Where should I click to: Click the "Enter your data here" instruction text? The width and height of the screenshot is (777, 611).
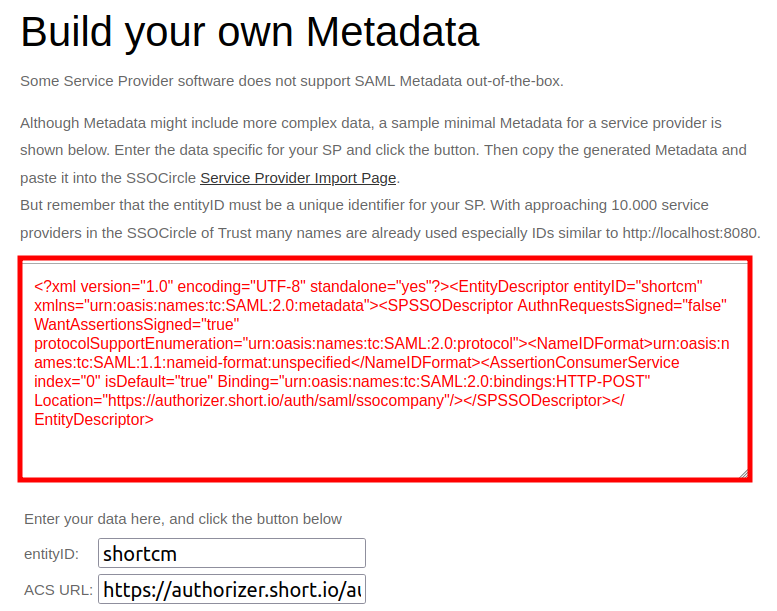(183, 519)
